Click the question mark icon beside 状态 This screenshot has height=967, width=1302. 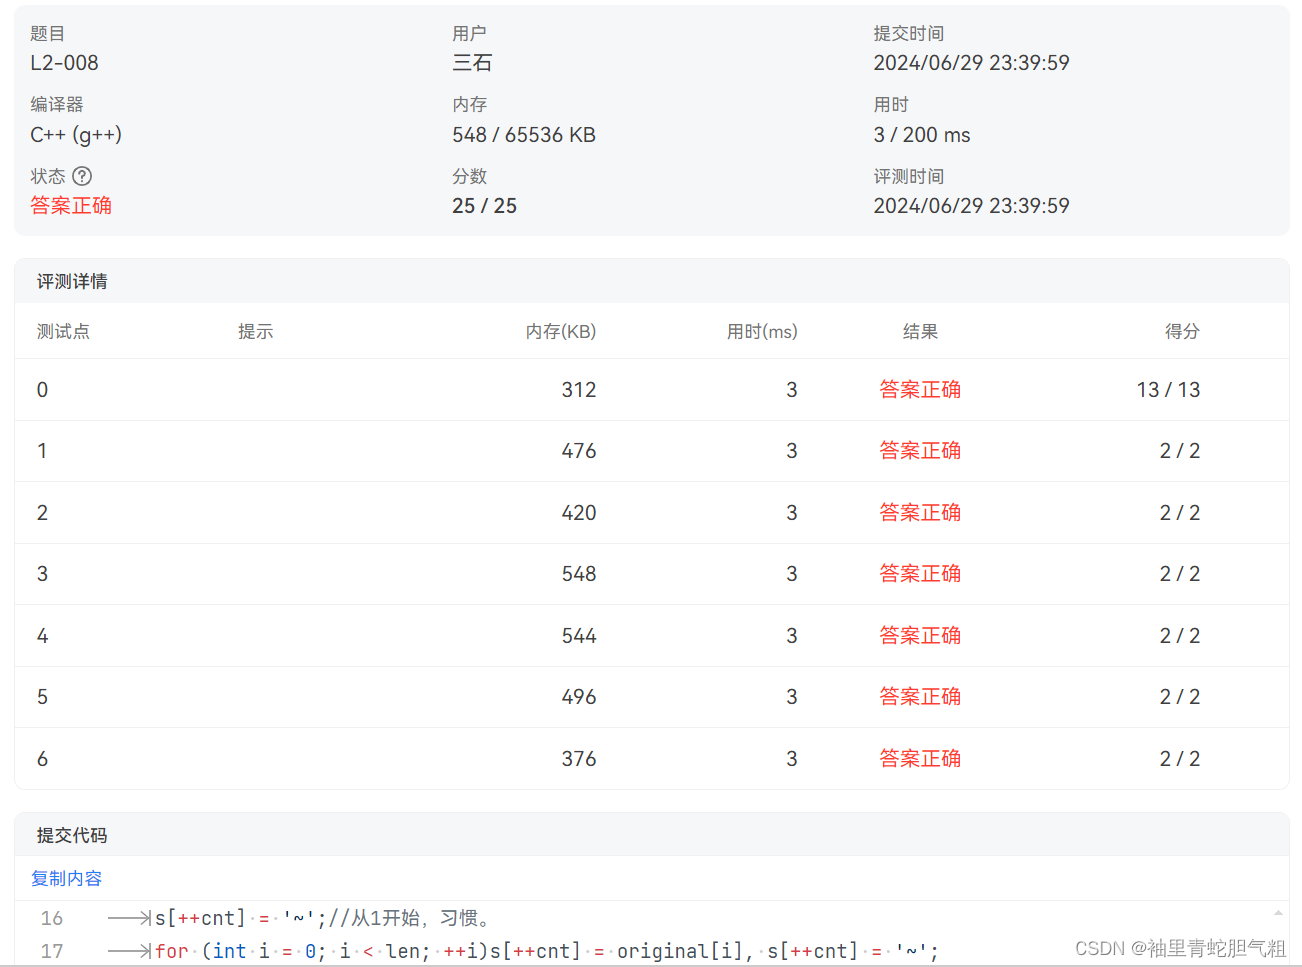[x=81, y=176]
